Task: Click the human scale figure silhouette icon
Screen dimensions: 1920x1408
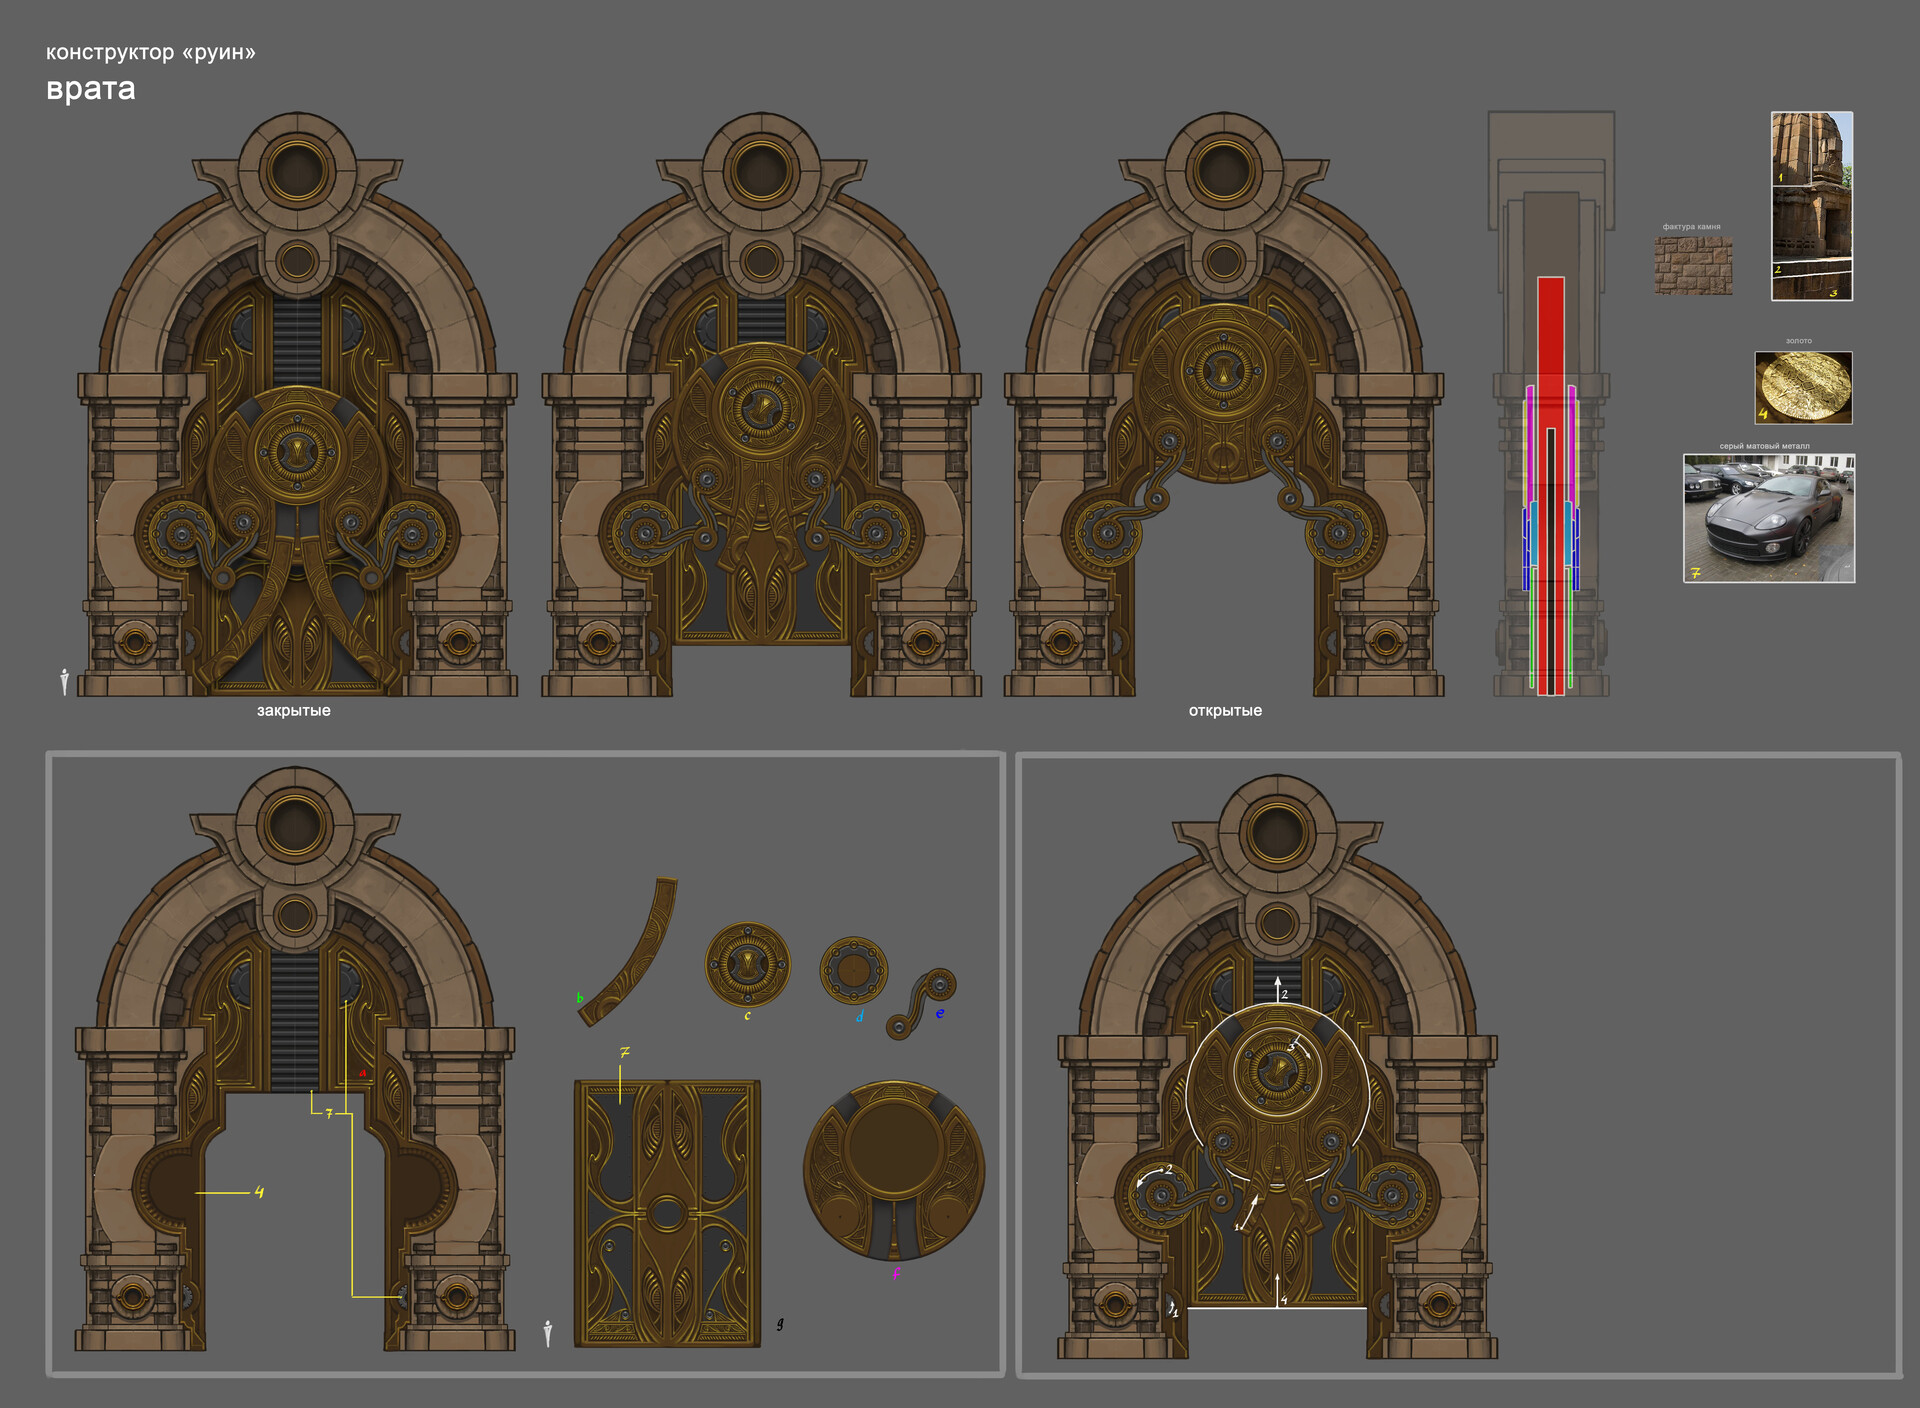Action: click(64, 682)
